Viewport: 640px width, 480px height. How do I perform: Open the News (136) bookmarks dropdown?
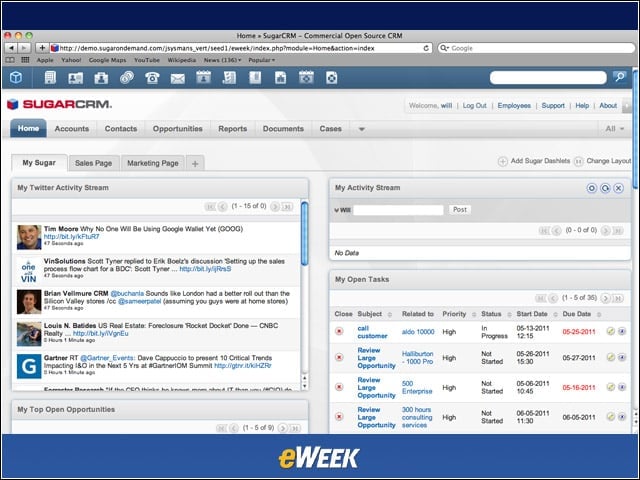pos(222,60)
